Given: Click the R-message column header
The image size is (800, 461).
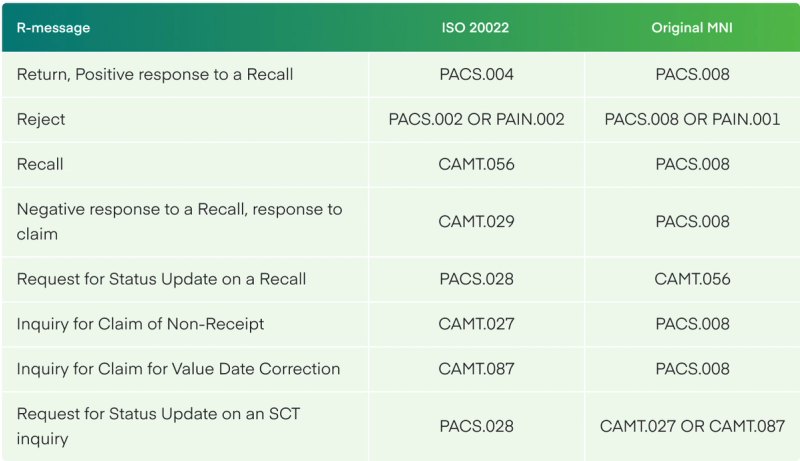Looking at the screenshot, I should coord(53,28).
